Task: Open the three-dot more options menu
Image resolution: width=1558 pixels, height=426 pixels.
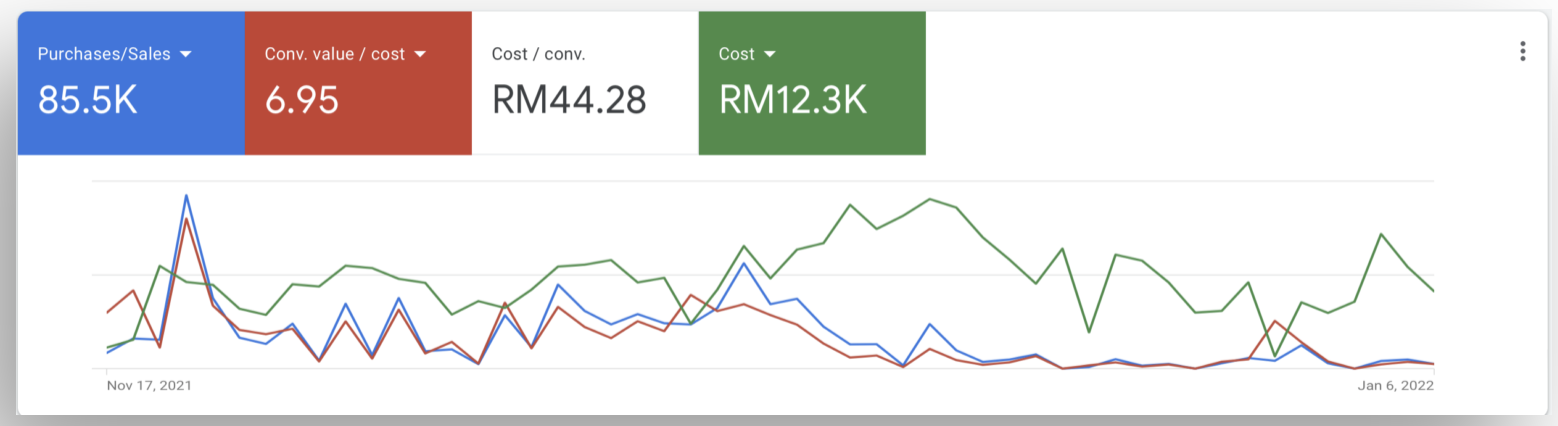Action: pyautogui.click(x=1522, y=52)
